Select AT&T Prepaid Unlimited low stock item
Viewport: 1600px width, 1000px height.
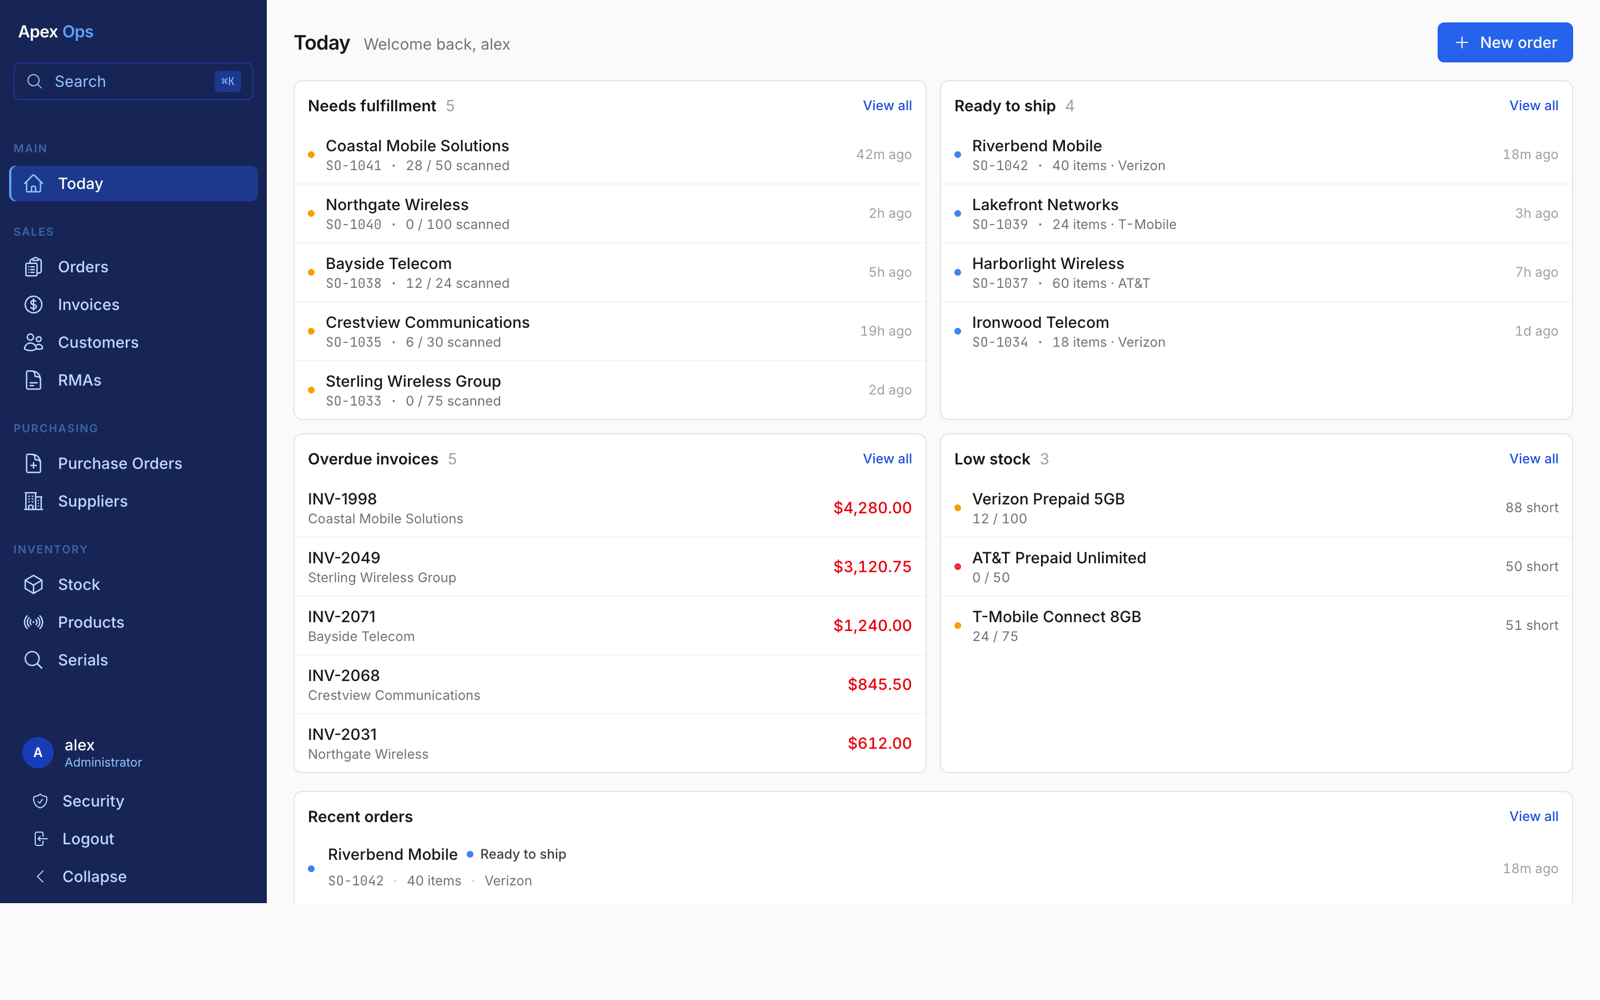1256,567
